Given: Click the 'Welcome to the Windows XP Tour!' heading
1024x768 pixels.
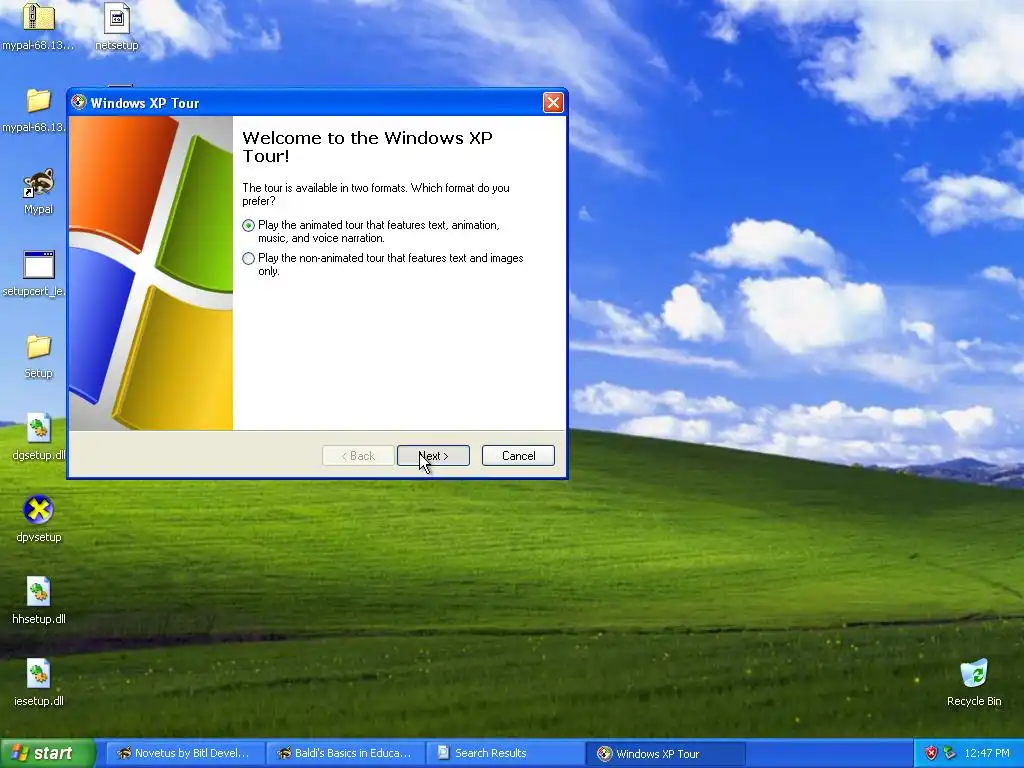Looking at the screenshot, I should (367, 147).
